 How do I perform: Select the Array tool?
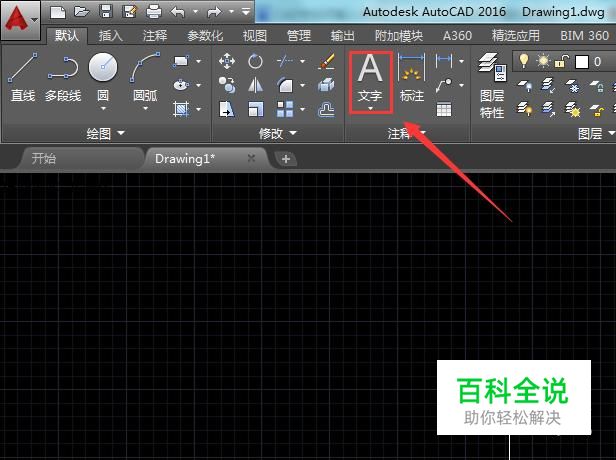pos(285,109)
